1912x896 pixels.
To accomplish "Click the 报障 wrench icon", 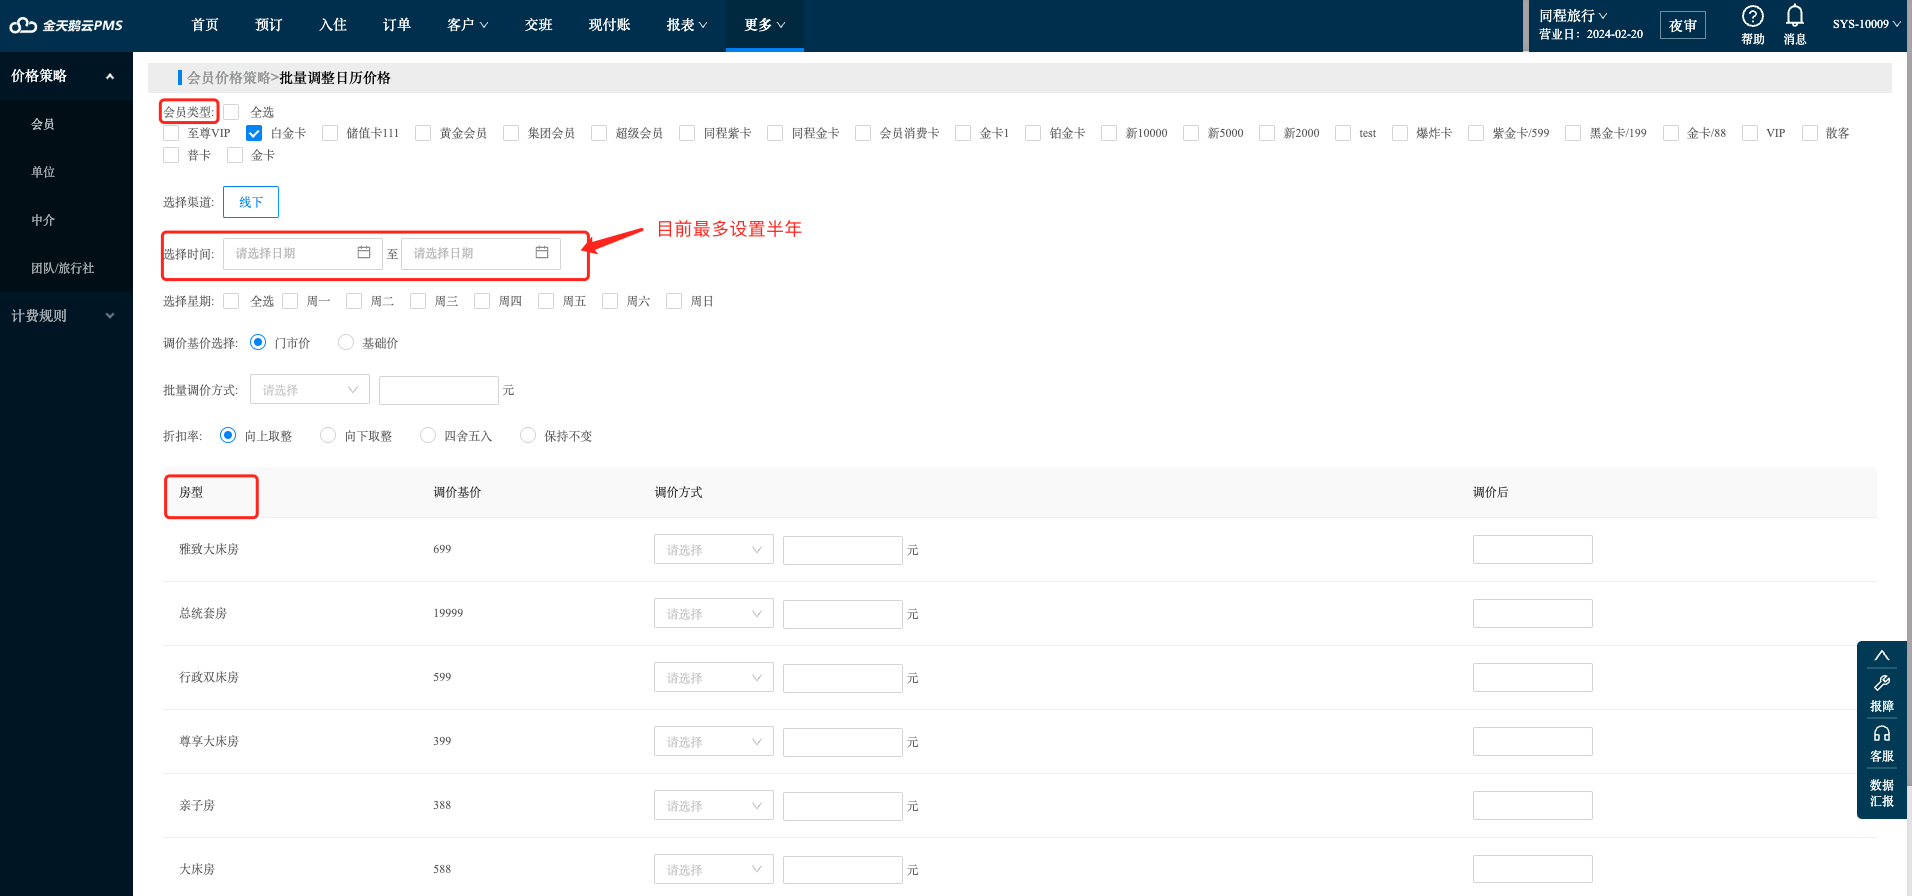I will coord(1881,683).
